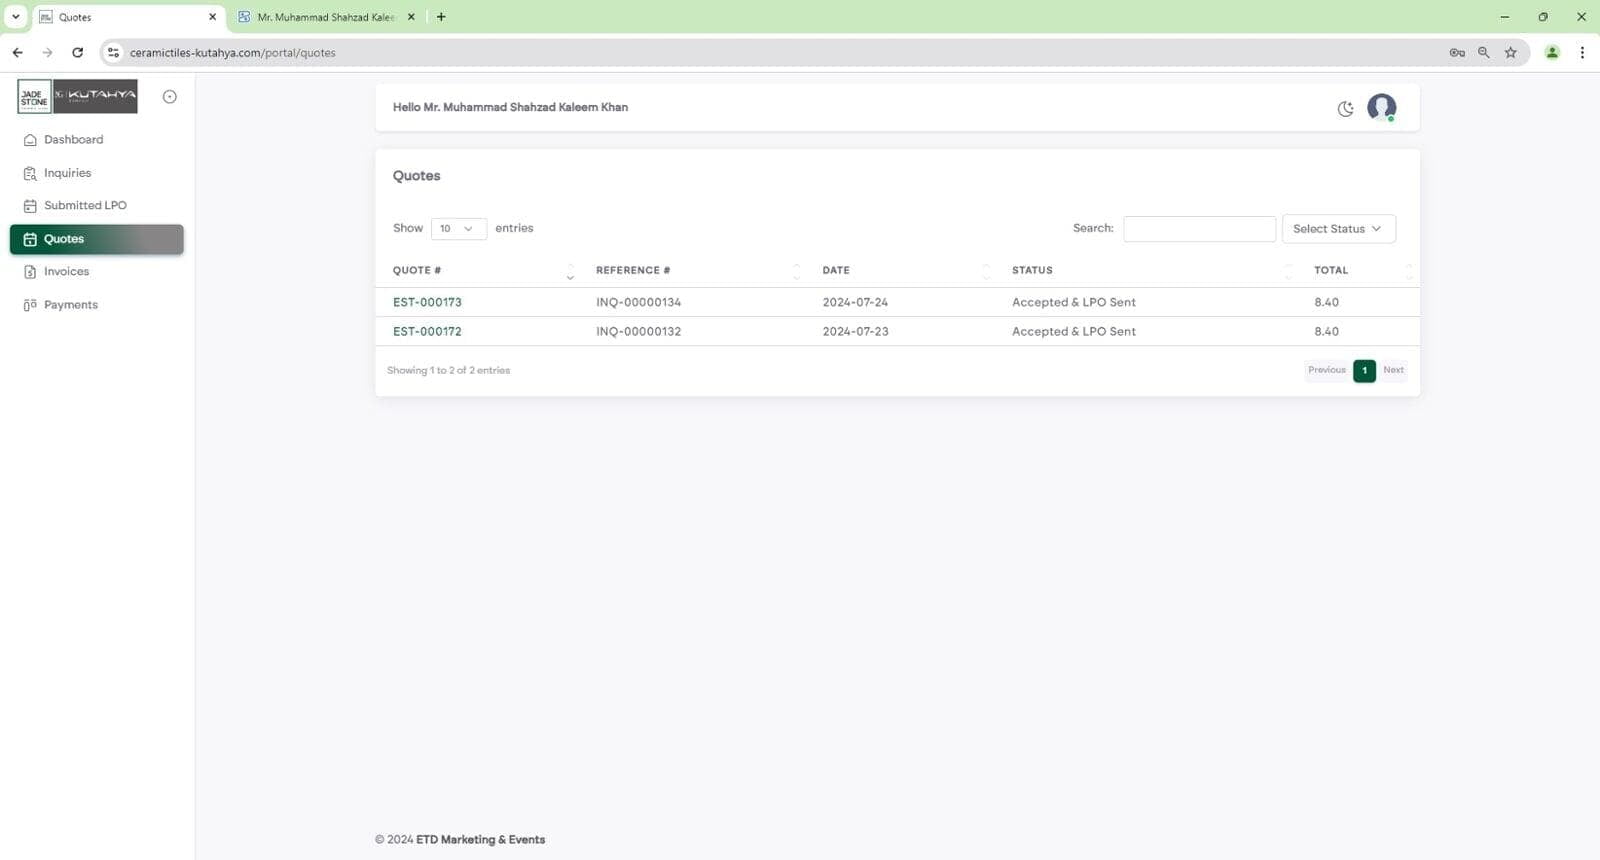Select pagination page 1

[1364, 370]
